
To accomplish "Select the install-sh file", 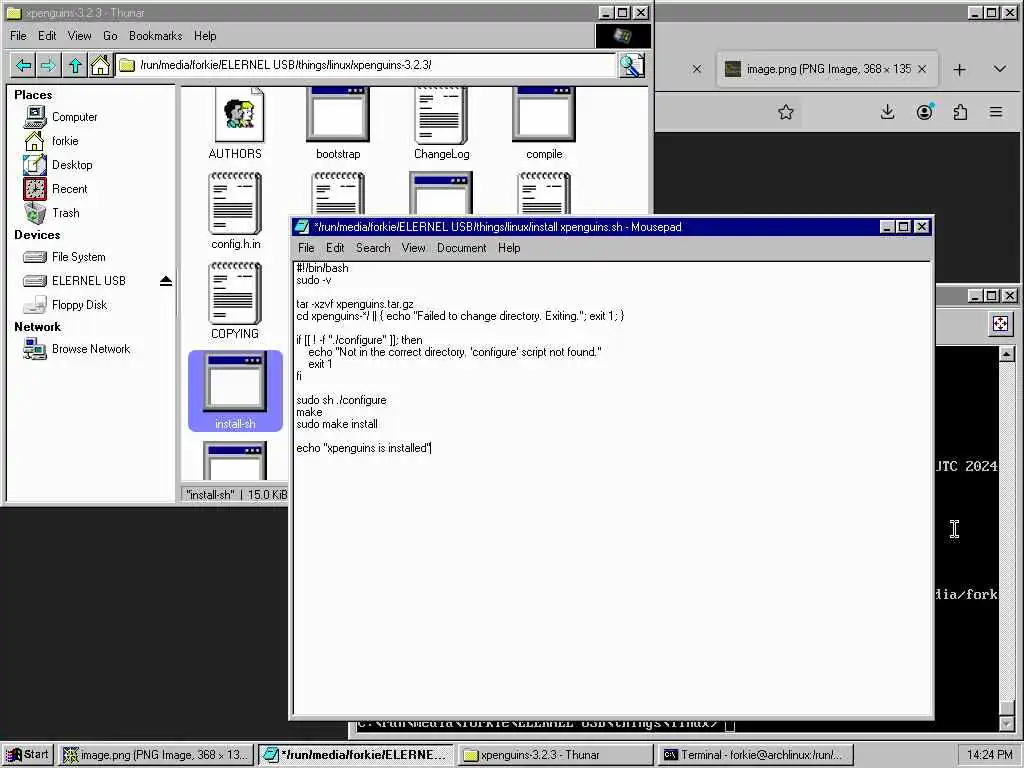I will (x=235, y=391).
